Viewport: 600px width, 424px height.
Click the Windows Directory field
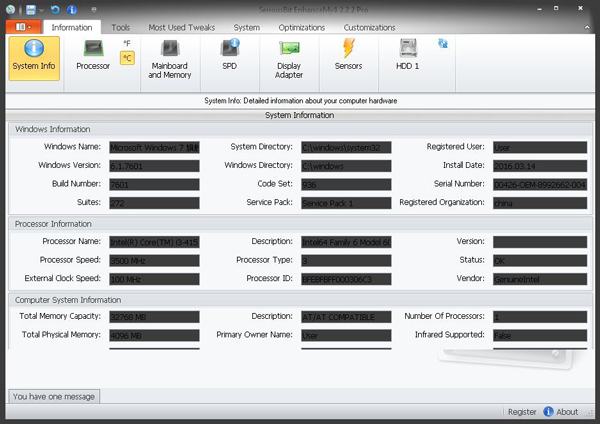(346, 166)
